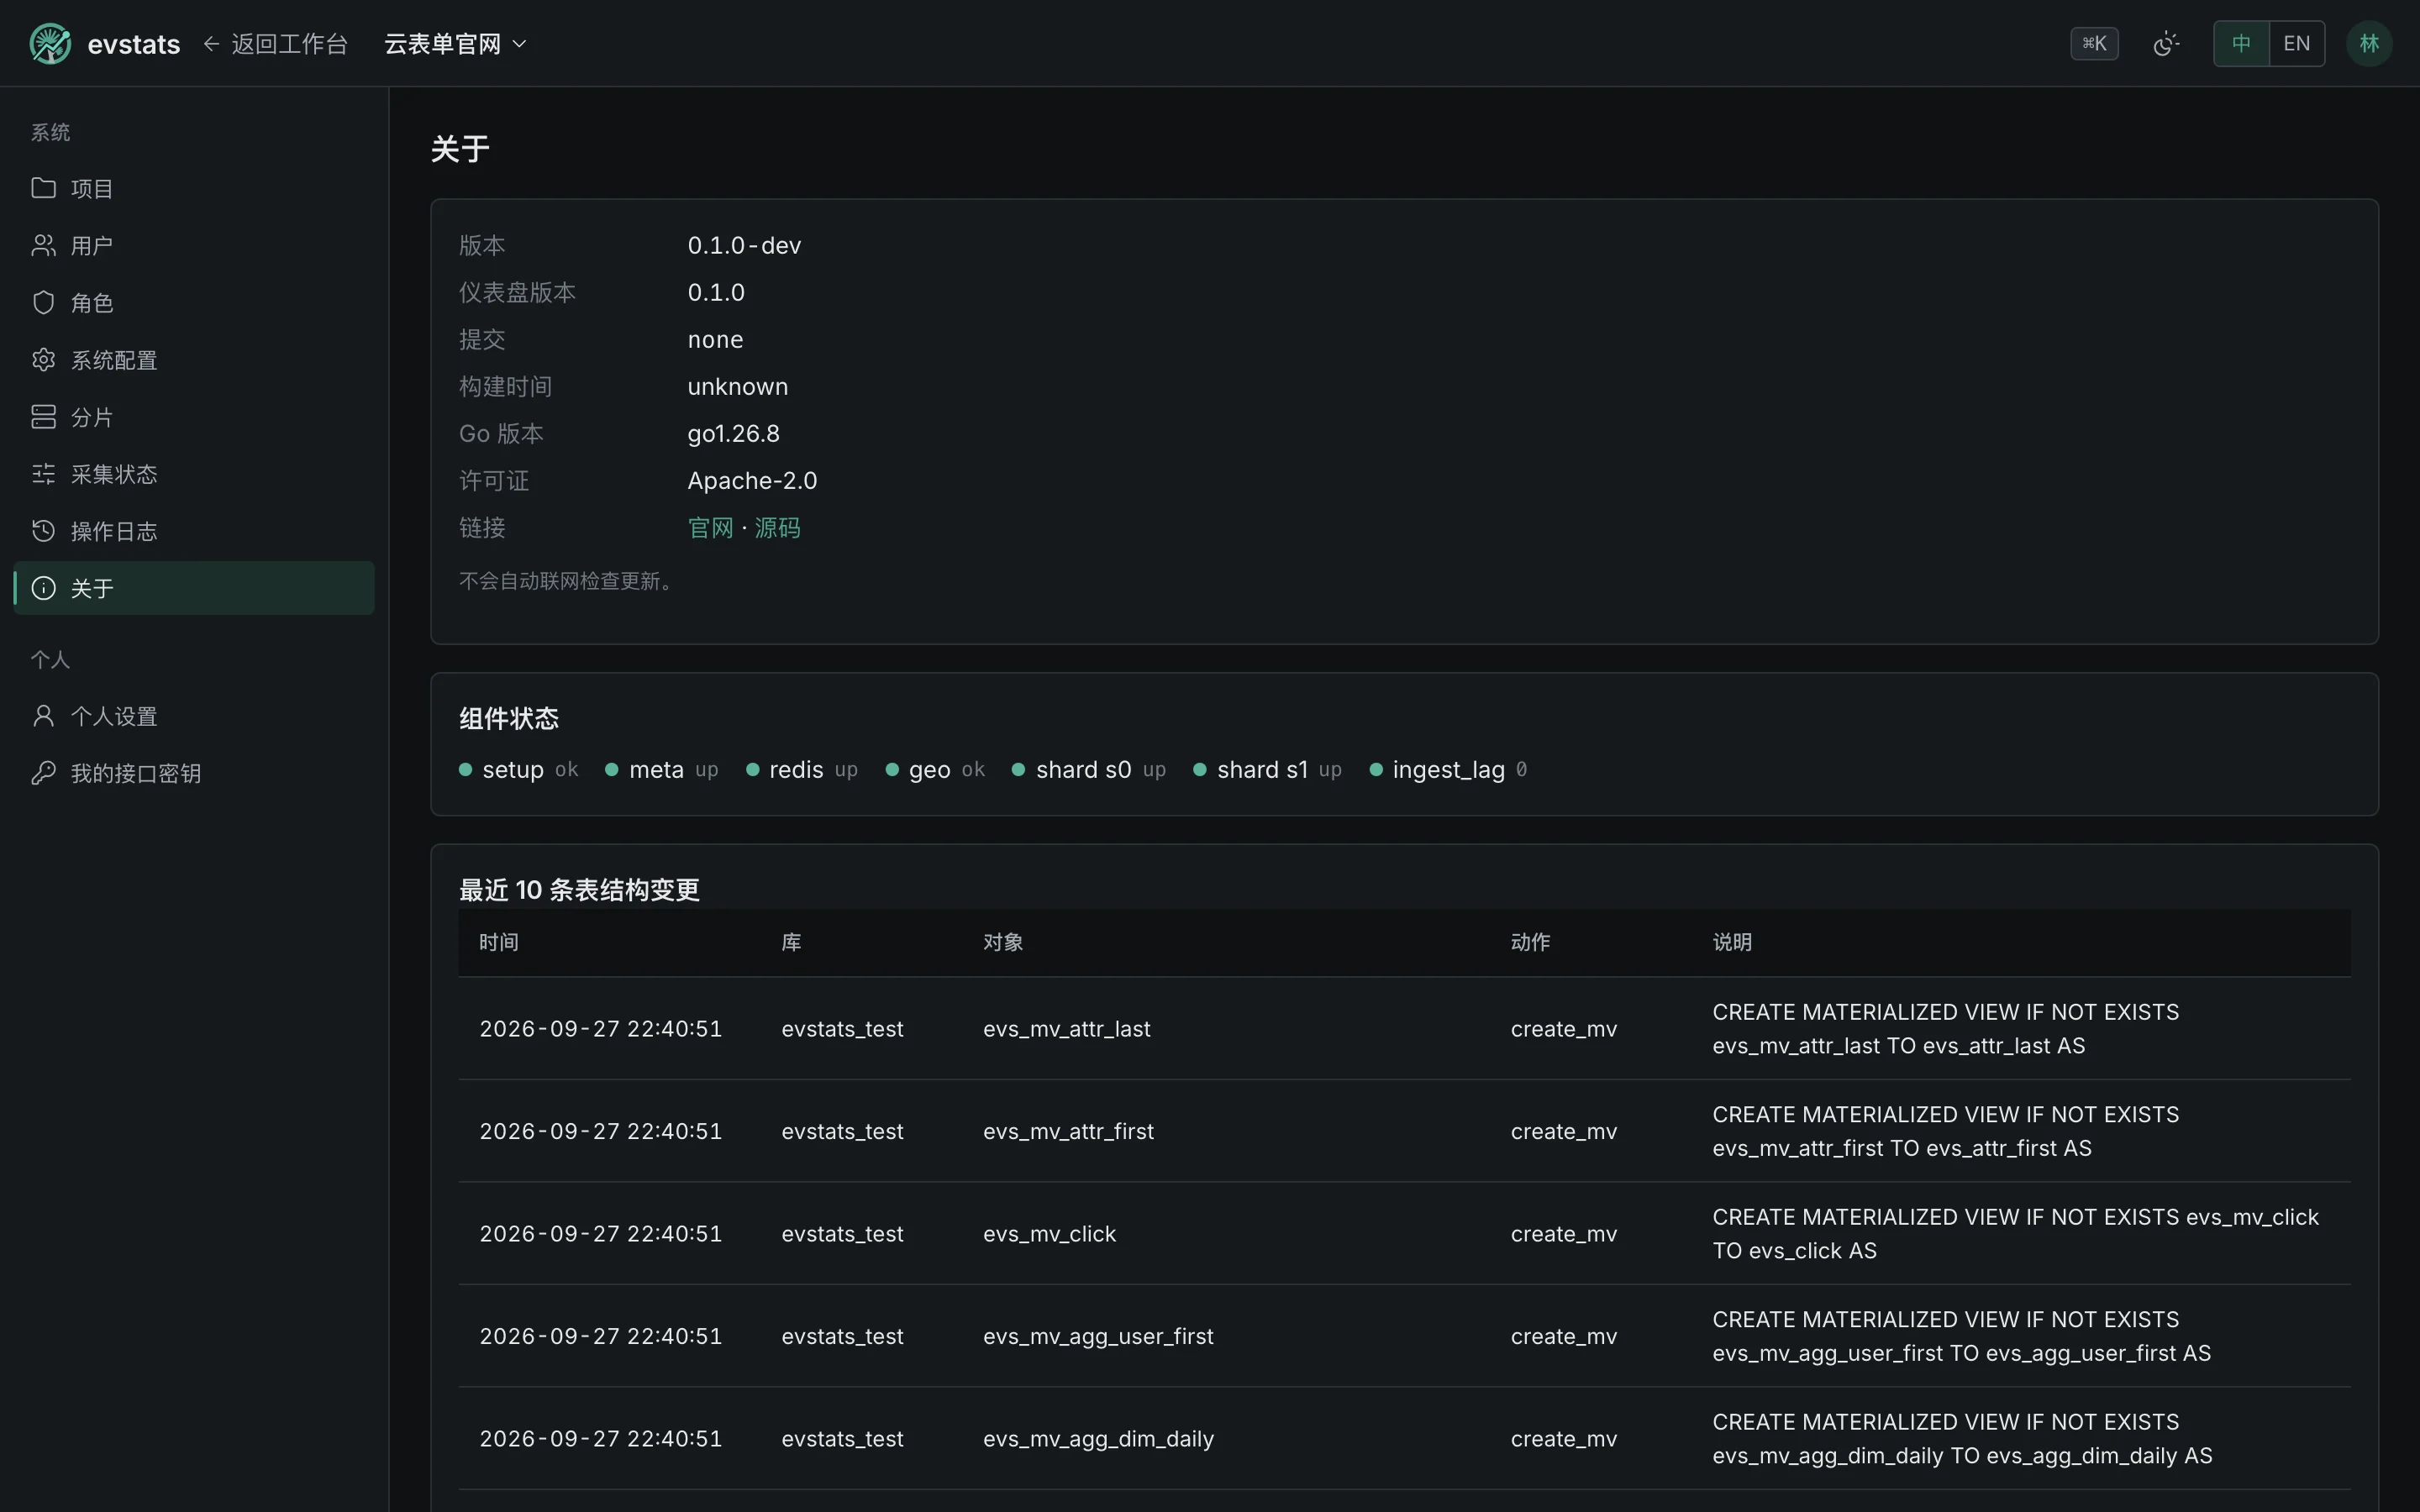Image resolution: width=2420 pixels, height=1512 pixels.
Task: Switch language to 中
Action: point(2241,44)
